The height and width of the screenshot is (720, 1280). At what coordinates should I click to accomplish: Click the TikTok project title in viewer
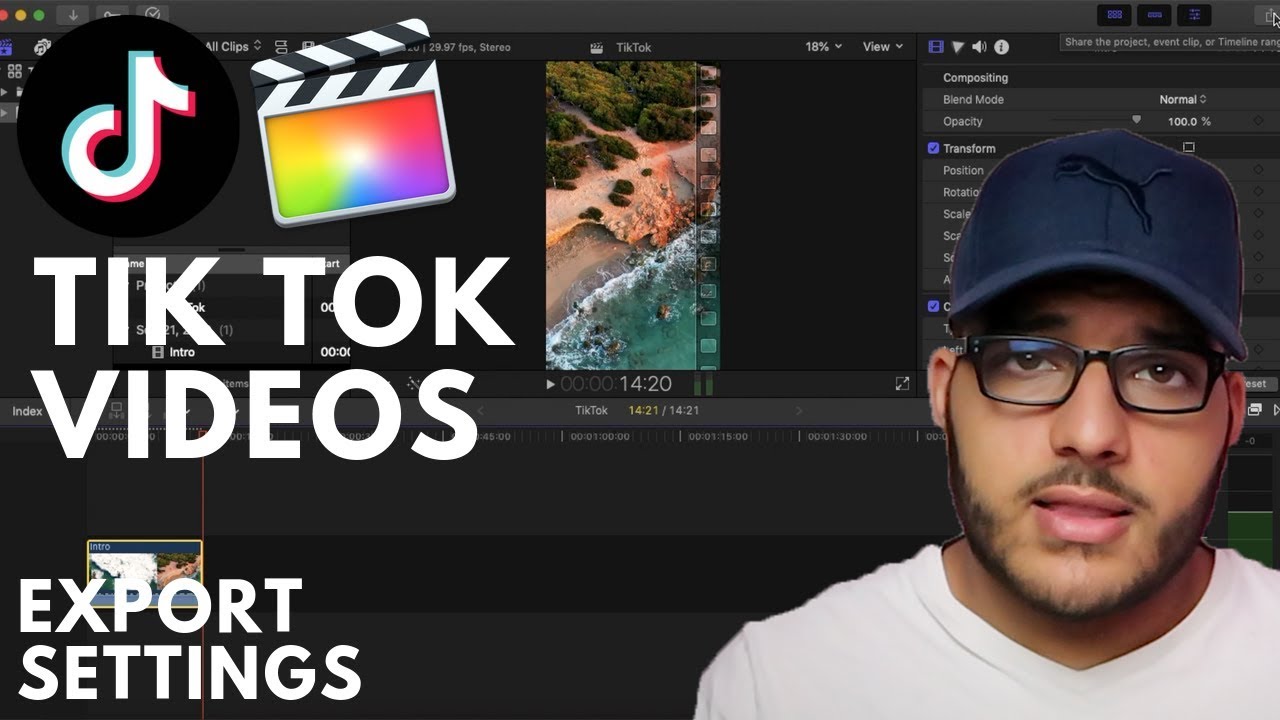634,47
